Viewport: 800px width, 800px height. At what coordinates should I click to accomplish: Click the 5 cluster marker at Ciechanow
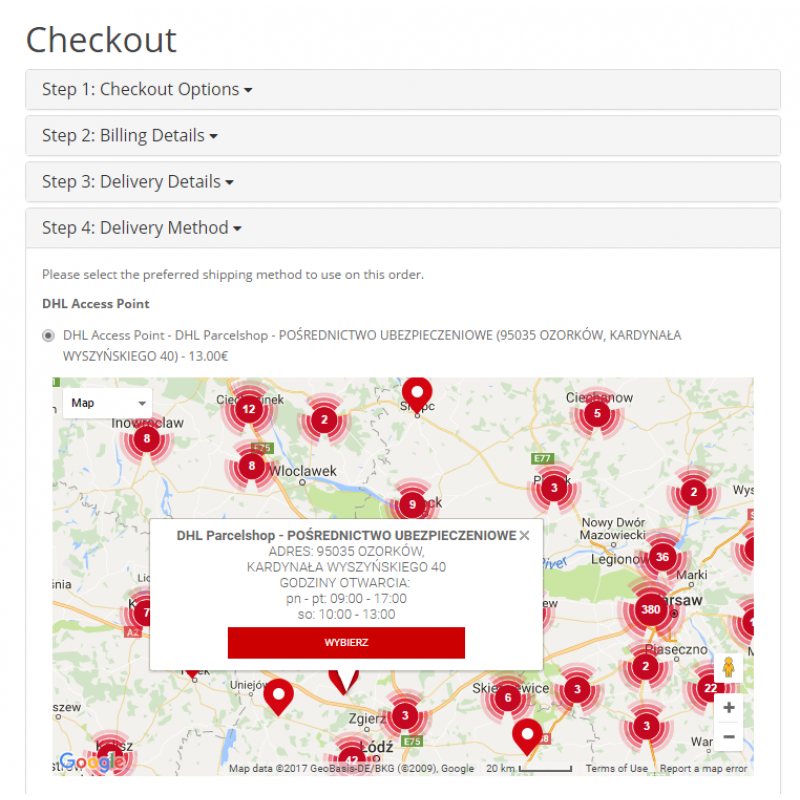coord(597,413)
